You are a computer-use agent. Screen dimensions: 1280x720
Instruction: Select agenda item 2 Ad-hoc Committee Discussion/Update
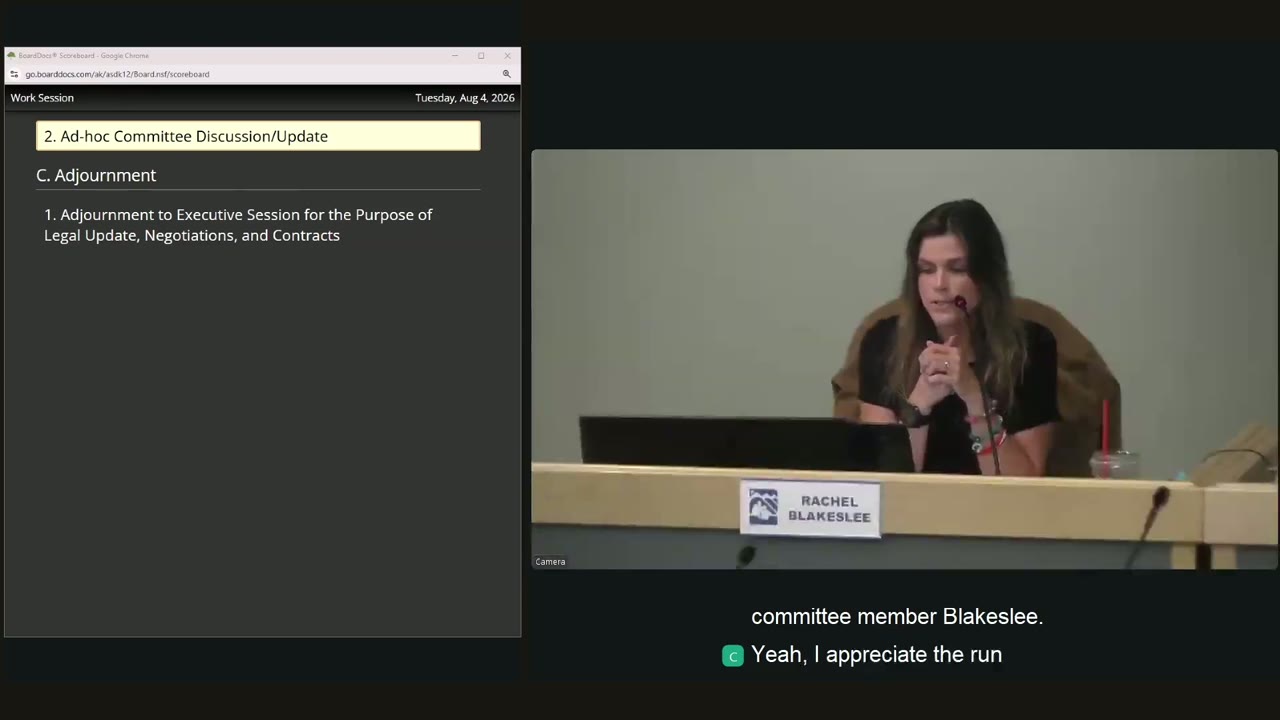[x=258, y=136]
